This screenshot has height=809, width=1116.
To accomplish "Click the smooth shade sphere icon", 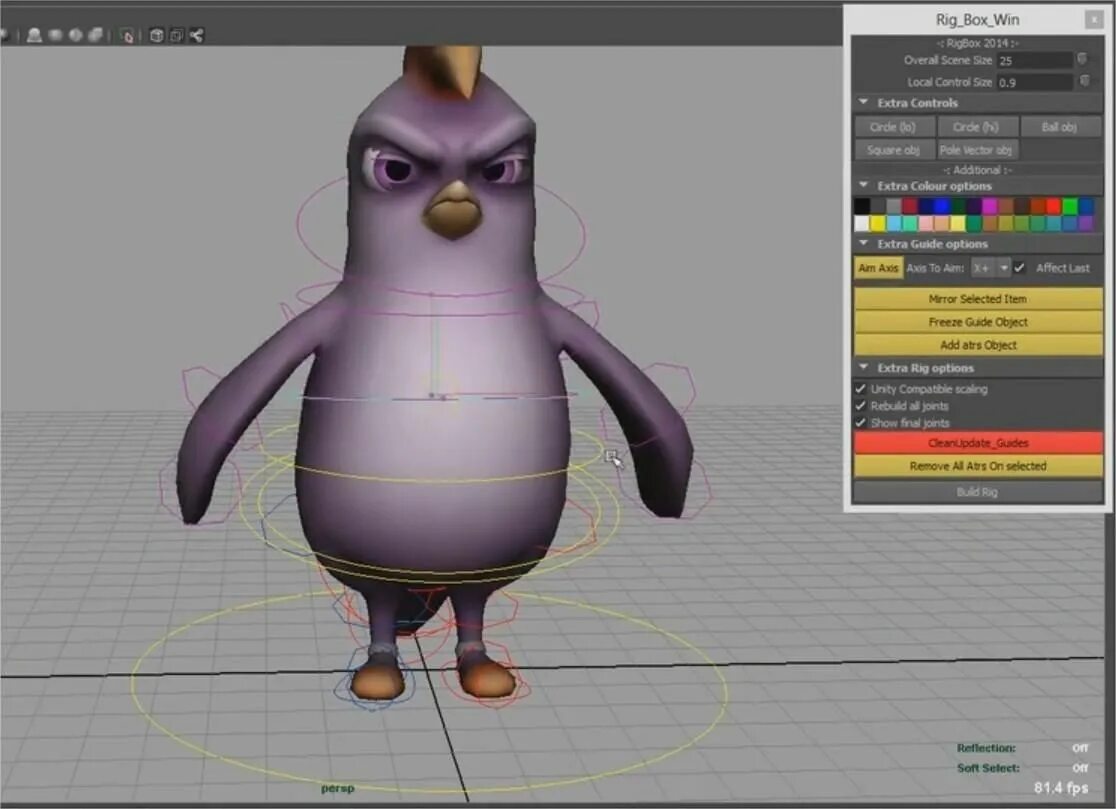I will 55,35.
